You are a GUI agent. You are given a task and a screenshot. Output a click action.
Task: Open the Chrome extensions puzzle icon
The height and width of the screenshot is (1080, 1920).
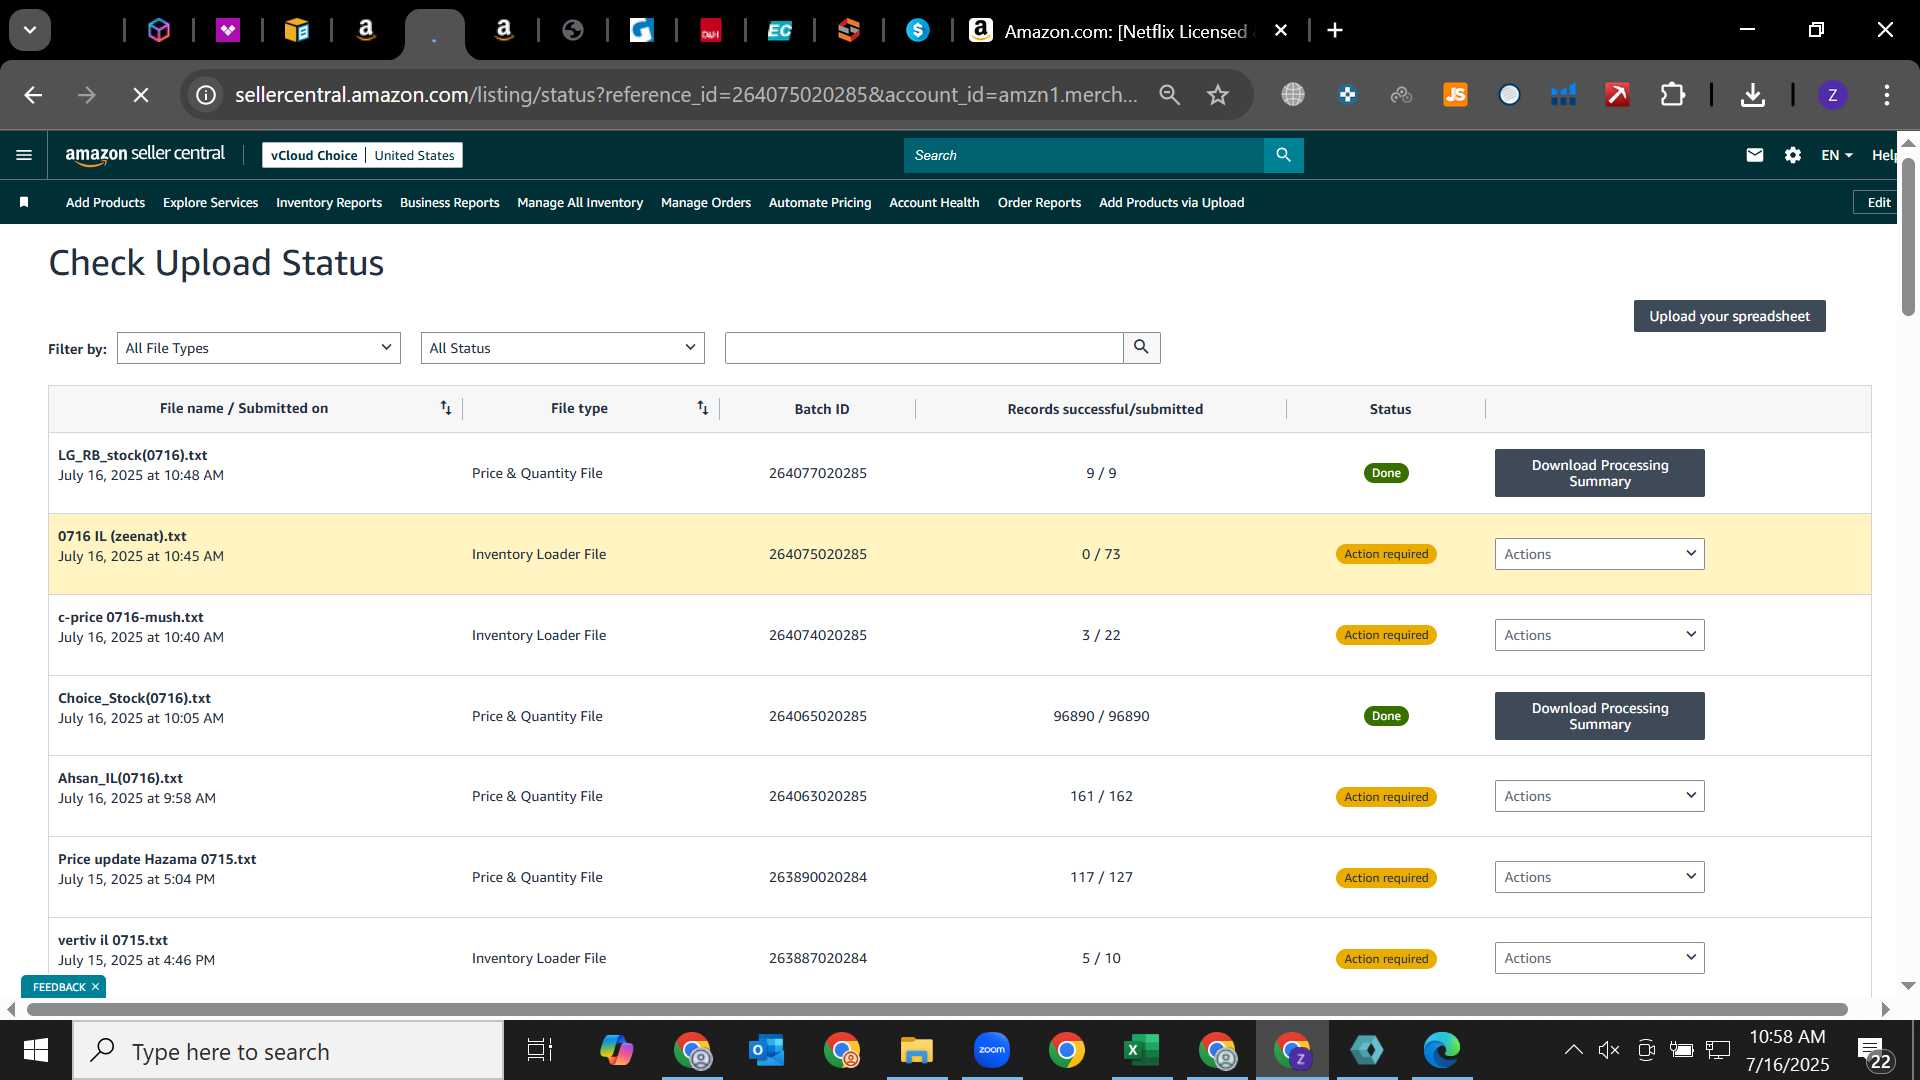[1672, 95]
